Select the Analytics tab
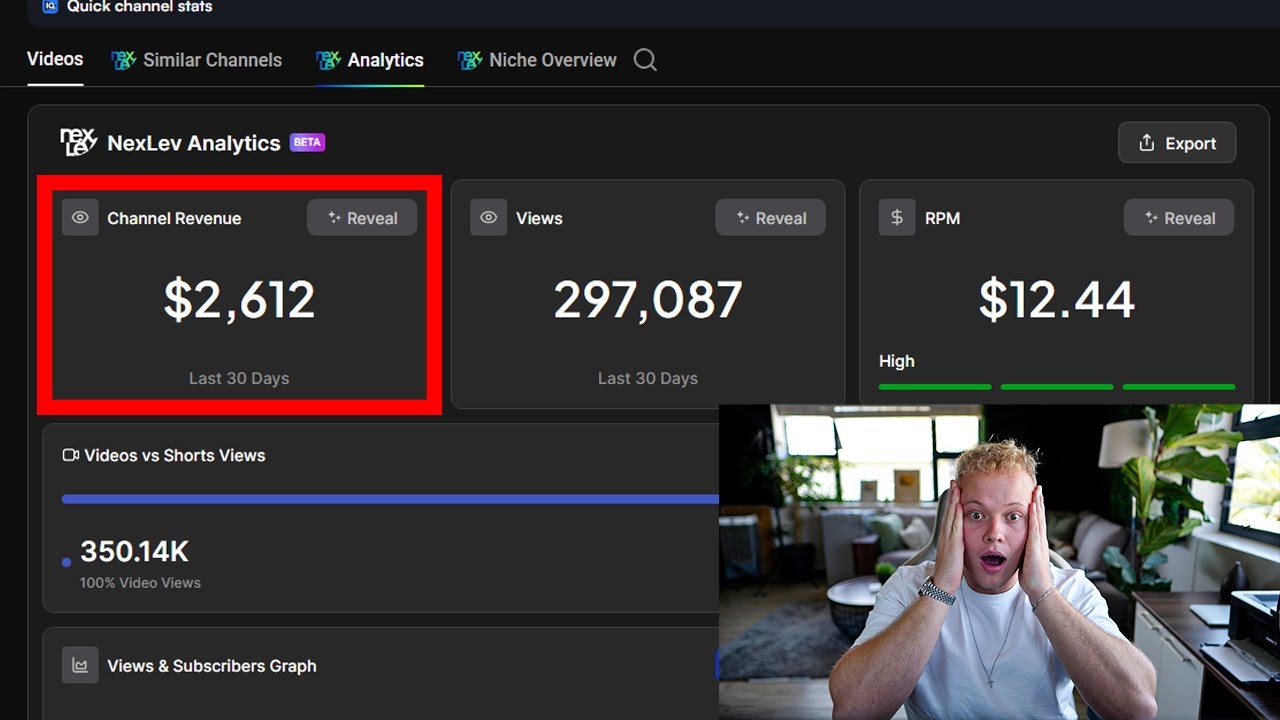 (x=370, y=60)
